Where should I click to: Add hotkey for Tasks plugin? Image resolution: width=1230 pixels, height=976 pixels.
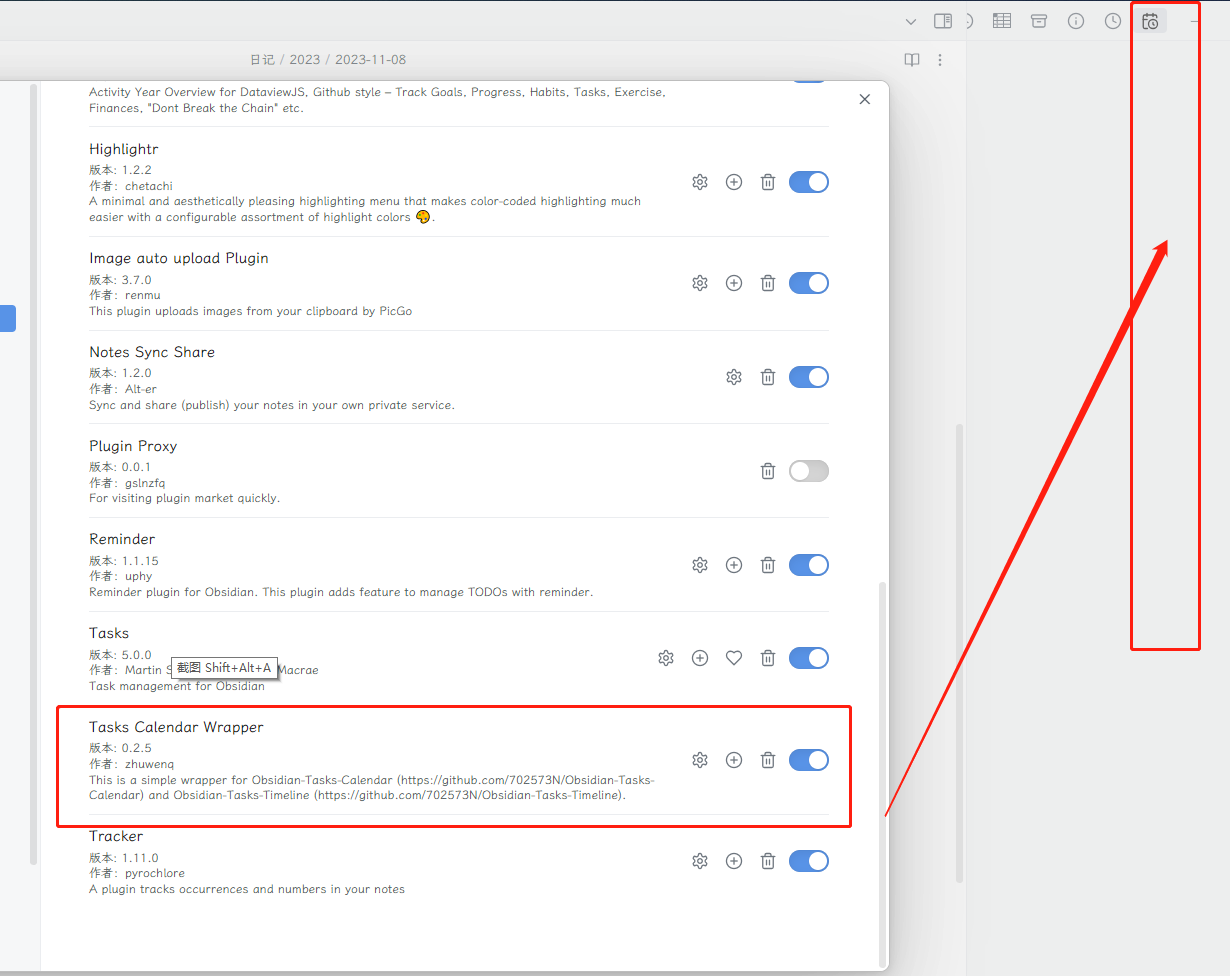pos(700,658)
